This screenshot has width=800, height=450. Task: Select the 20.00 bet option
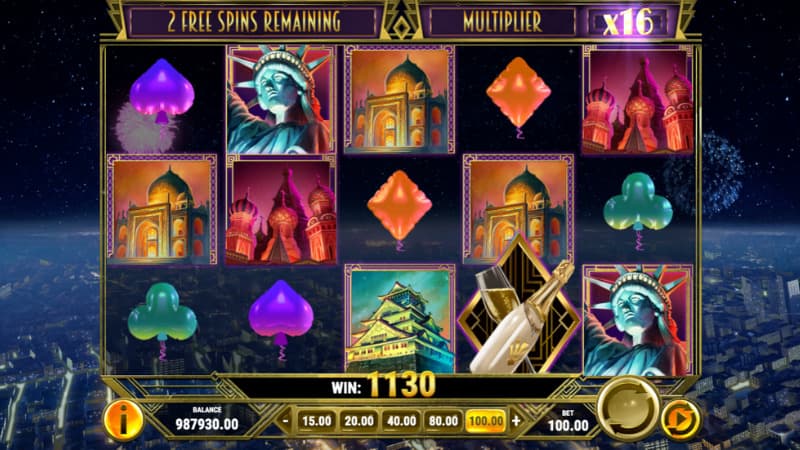click(x=359, y=421)
